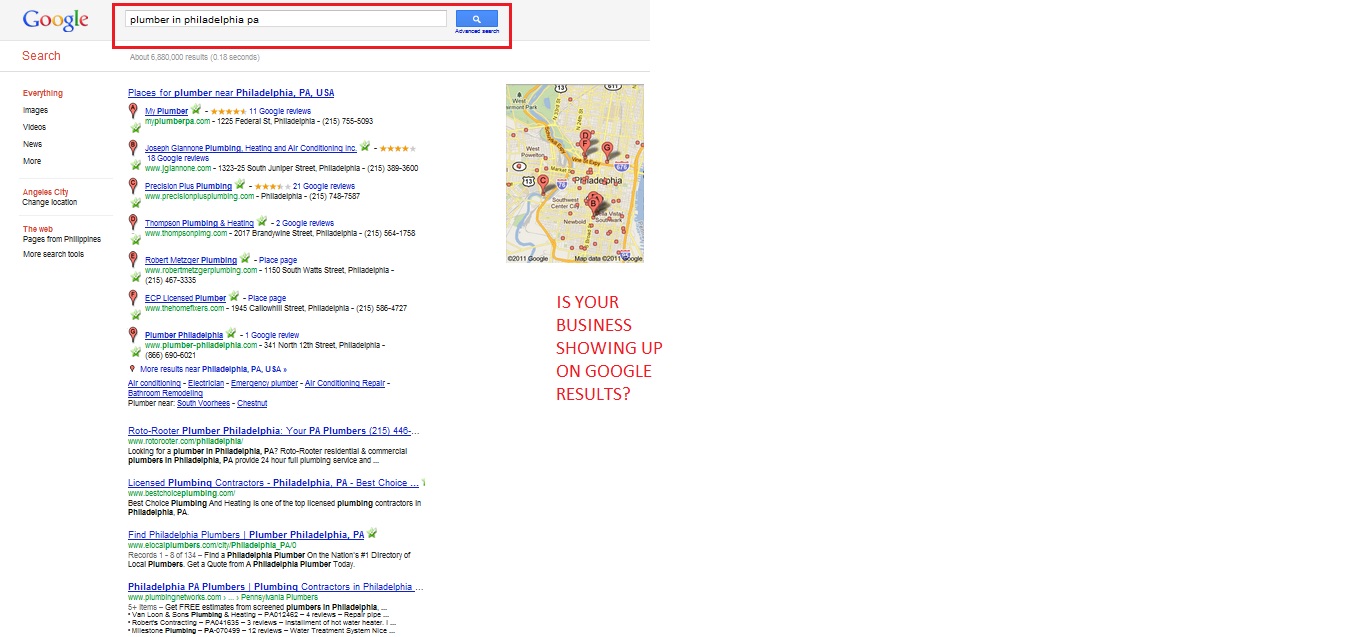Focus the search box containing plumber in philadelphia pa

click(286, 19)
